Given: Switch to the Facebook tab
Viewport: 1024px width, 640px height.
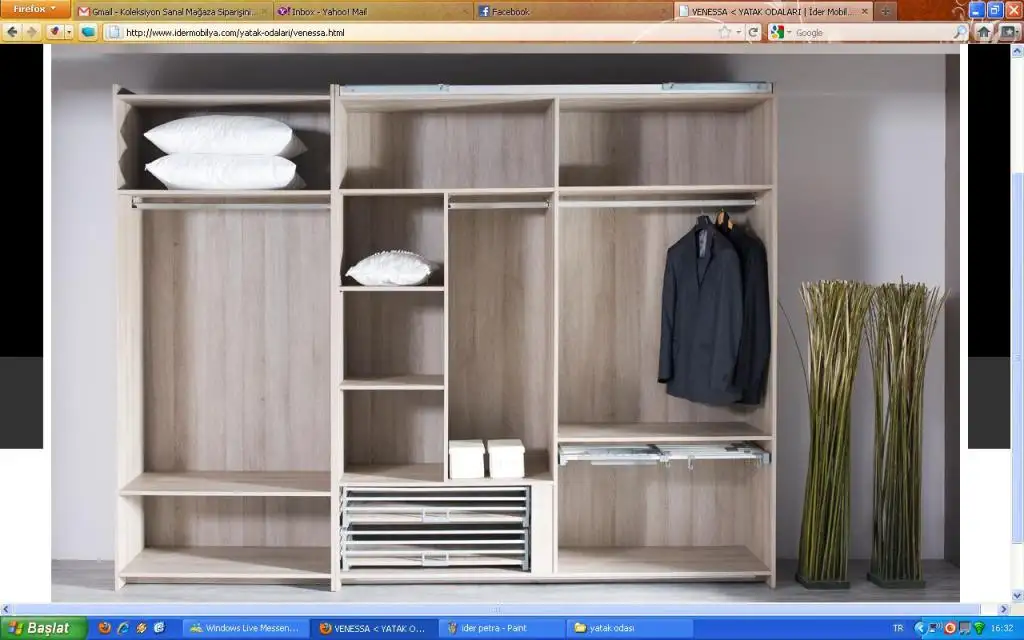Looking at the screenshot, I should click(570, 11).
